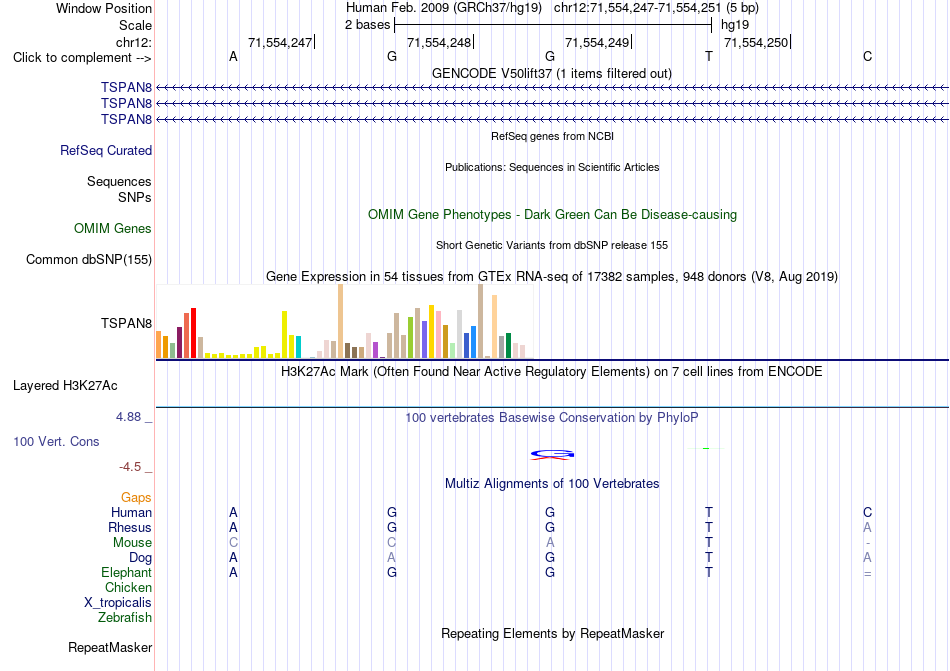Click the bottom TSPAN8 GENCODE transcript label

coord(126,119)
